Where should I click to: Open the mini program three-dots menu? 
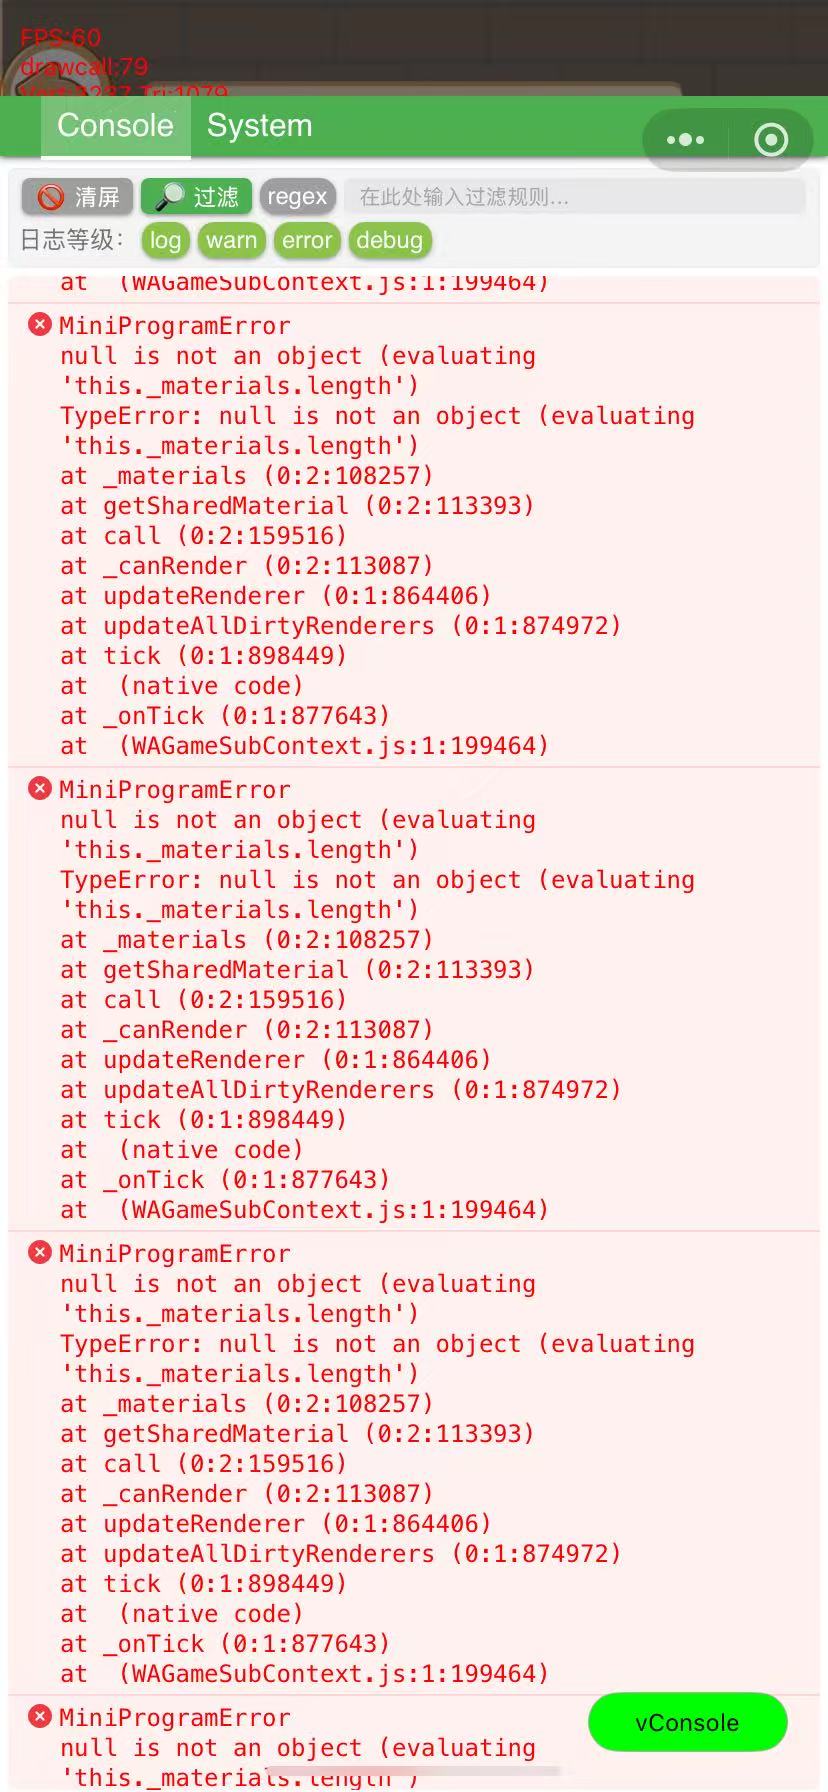click(685, 140)
